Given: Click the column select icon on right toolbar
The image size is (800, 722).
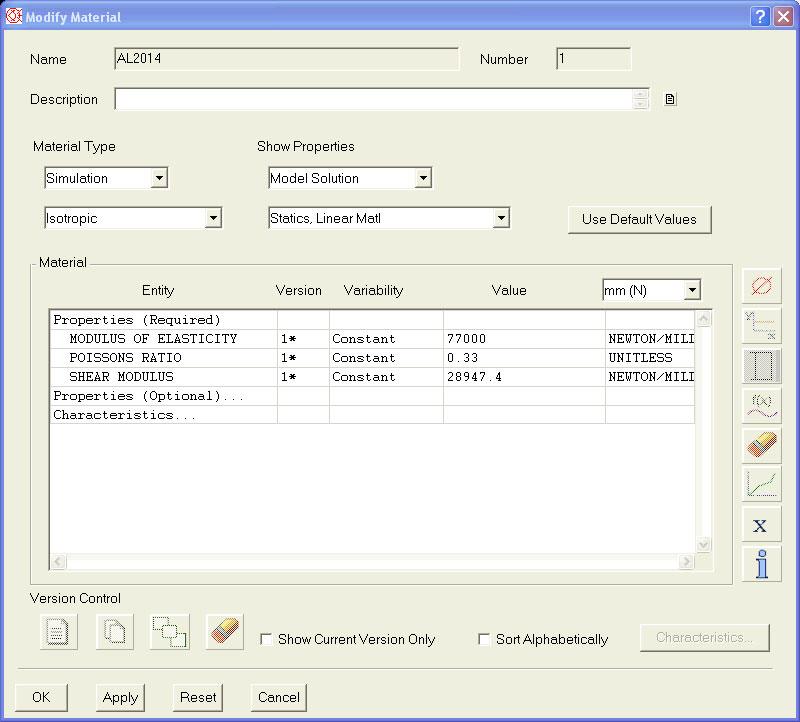Looking at the screenshot, I should point(761,365).
